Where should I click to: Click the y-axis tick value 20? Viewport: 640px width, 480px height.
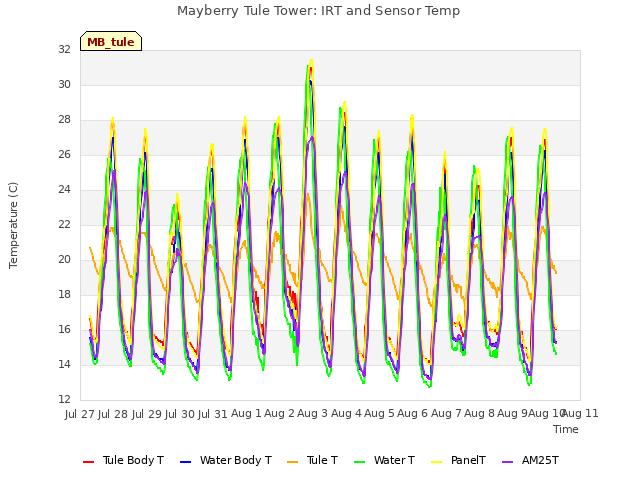tap(64, 260)
